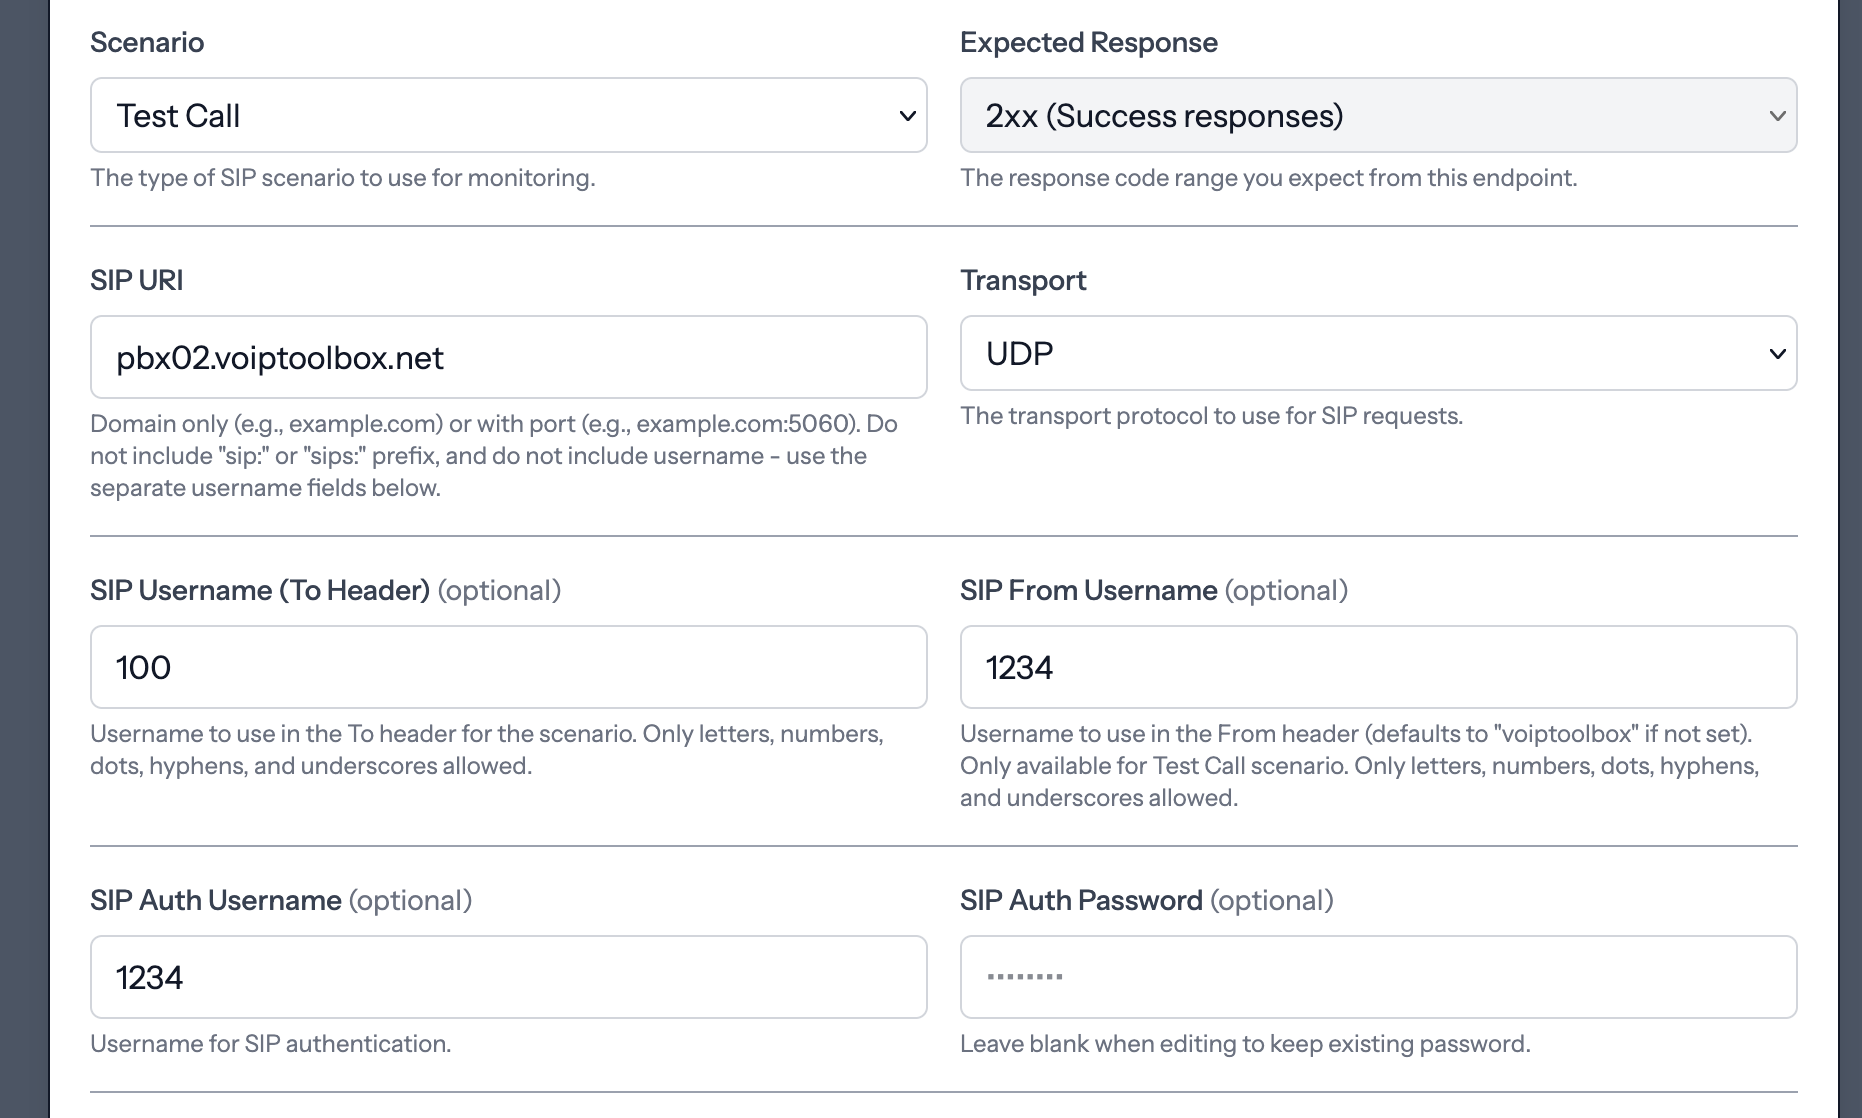Click the chevron on the Expected Response selector
Viewport: 1862px width, 1118px height.
pyautogui.click(x=1777, y=115)
